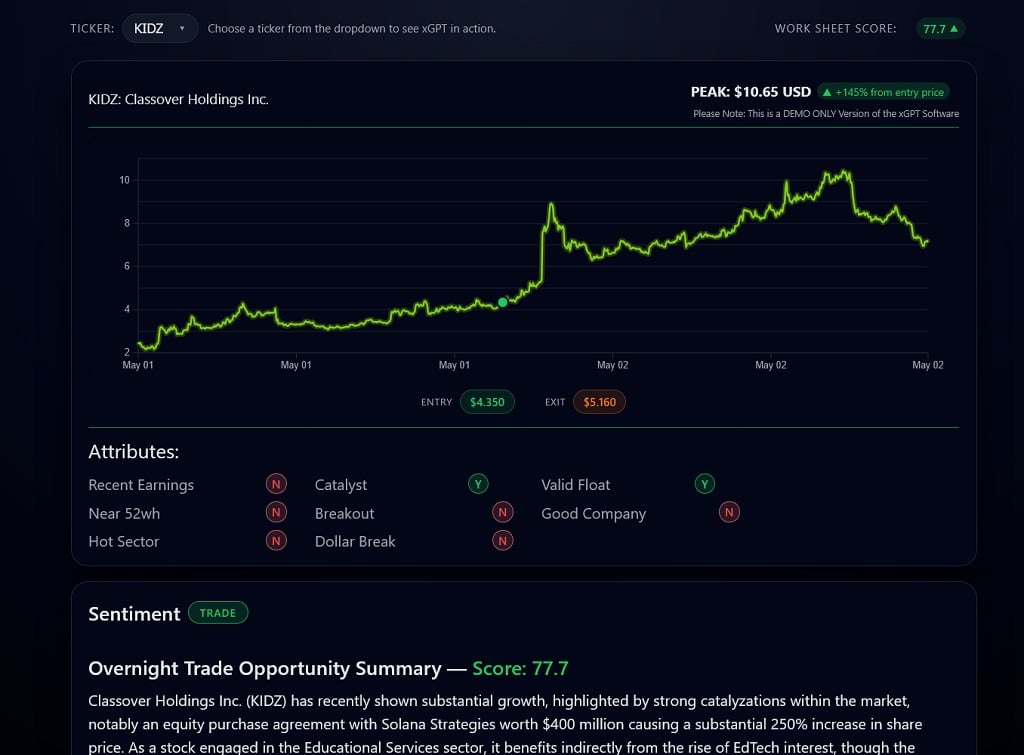The height and width of the screenshot is (755, 1024).
Task: Click the EXIT price badge showing $5.160
Action: point(599,402)
